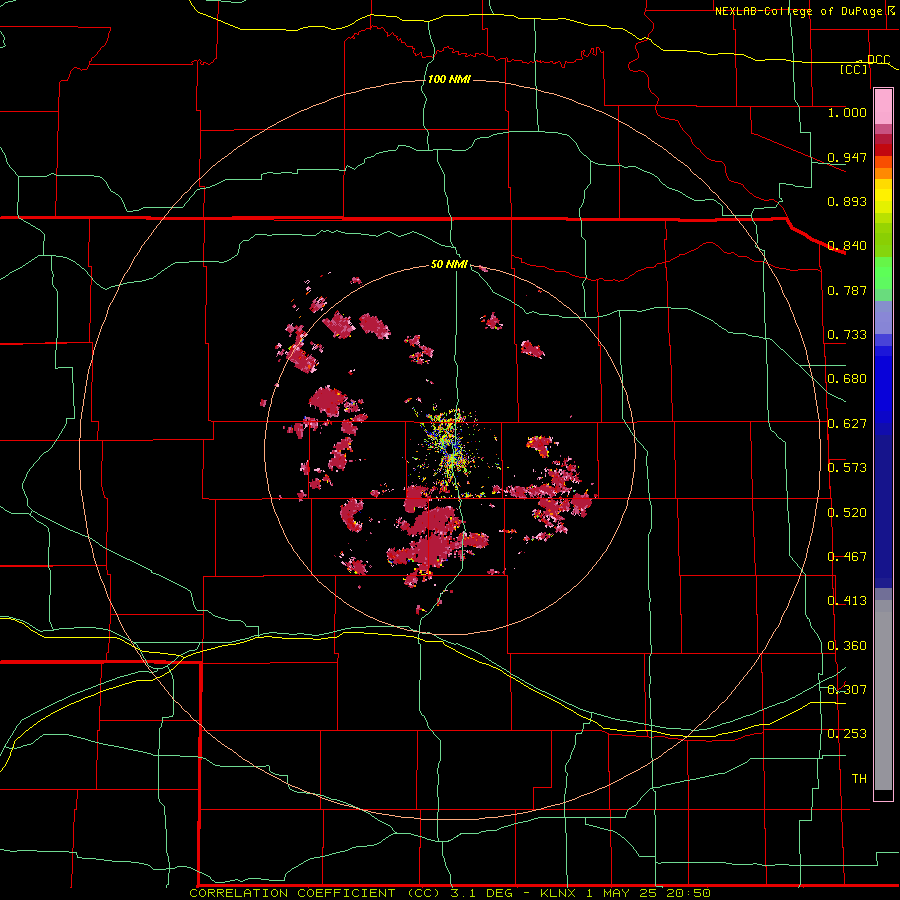900x900 pixels.
Task: Click the 0.253 legend value
Action: [847, 734]
